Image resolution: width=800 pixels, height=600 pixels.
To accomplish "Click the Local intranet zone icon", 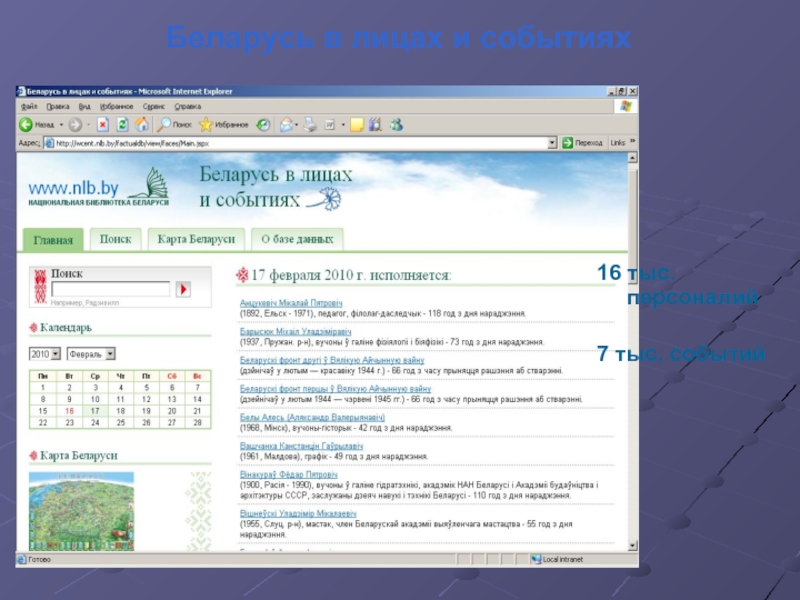I will tap(536, 559).
